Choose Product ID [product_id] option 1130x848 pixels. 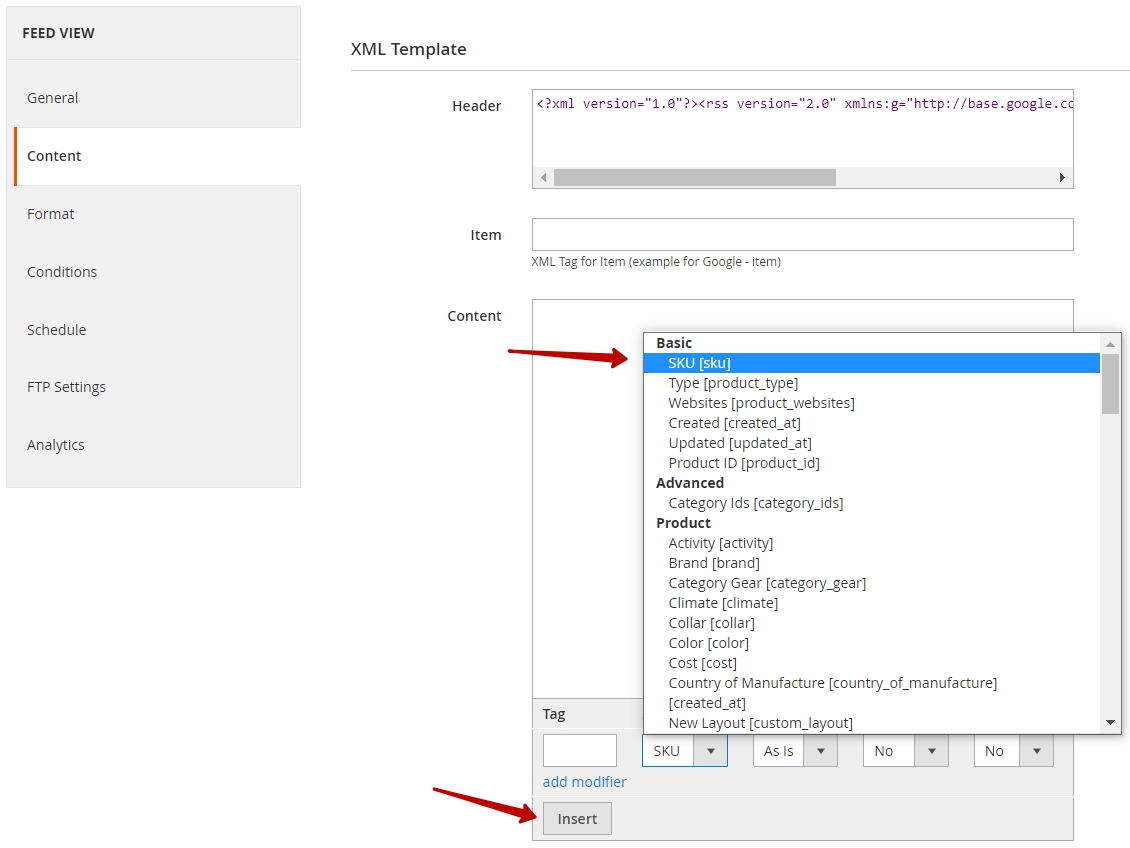(x=871, y=463)
